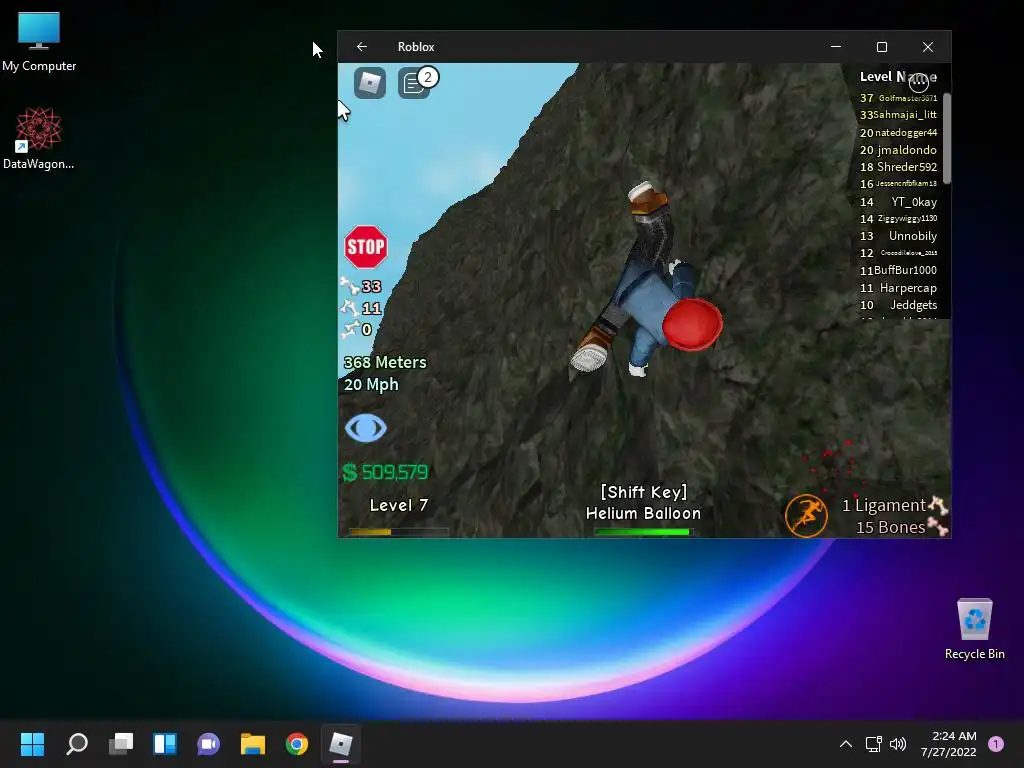Click the 1 Ligament bone icon
This screenshot has height=768, width=1024.
938,505
